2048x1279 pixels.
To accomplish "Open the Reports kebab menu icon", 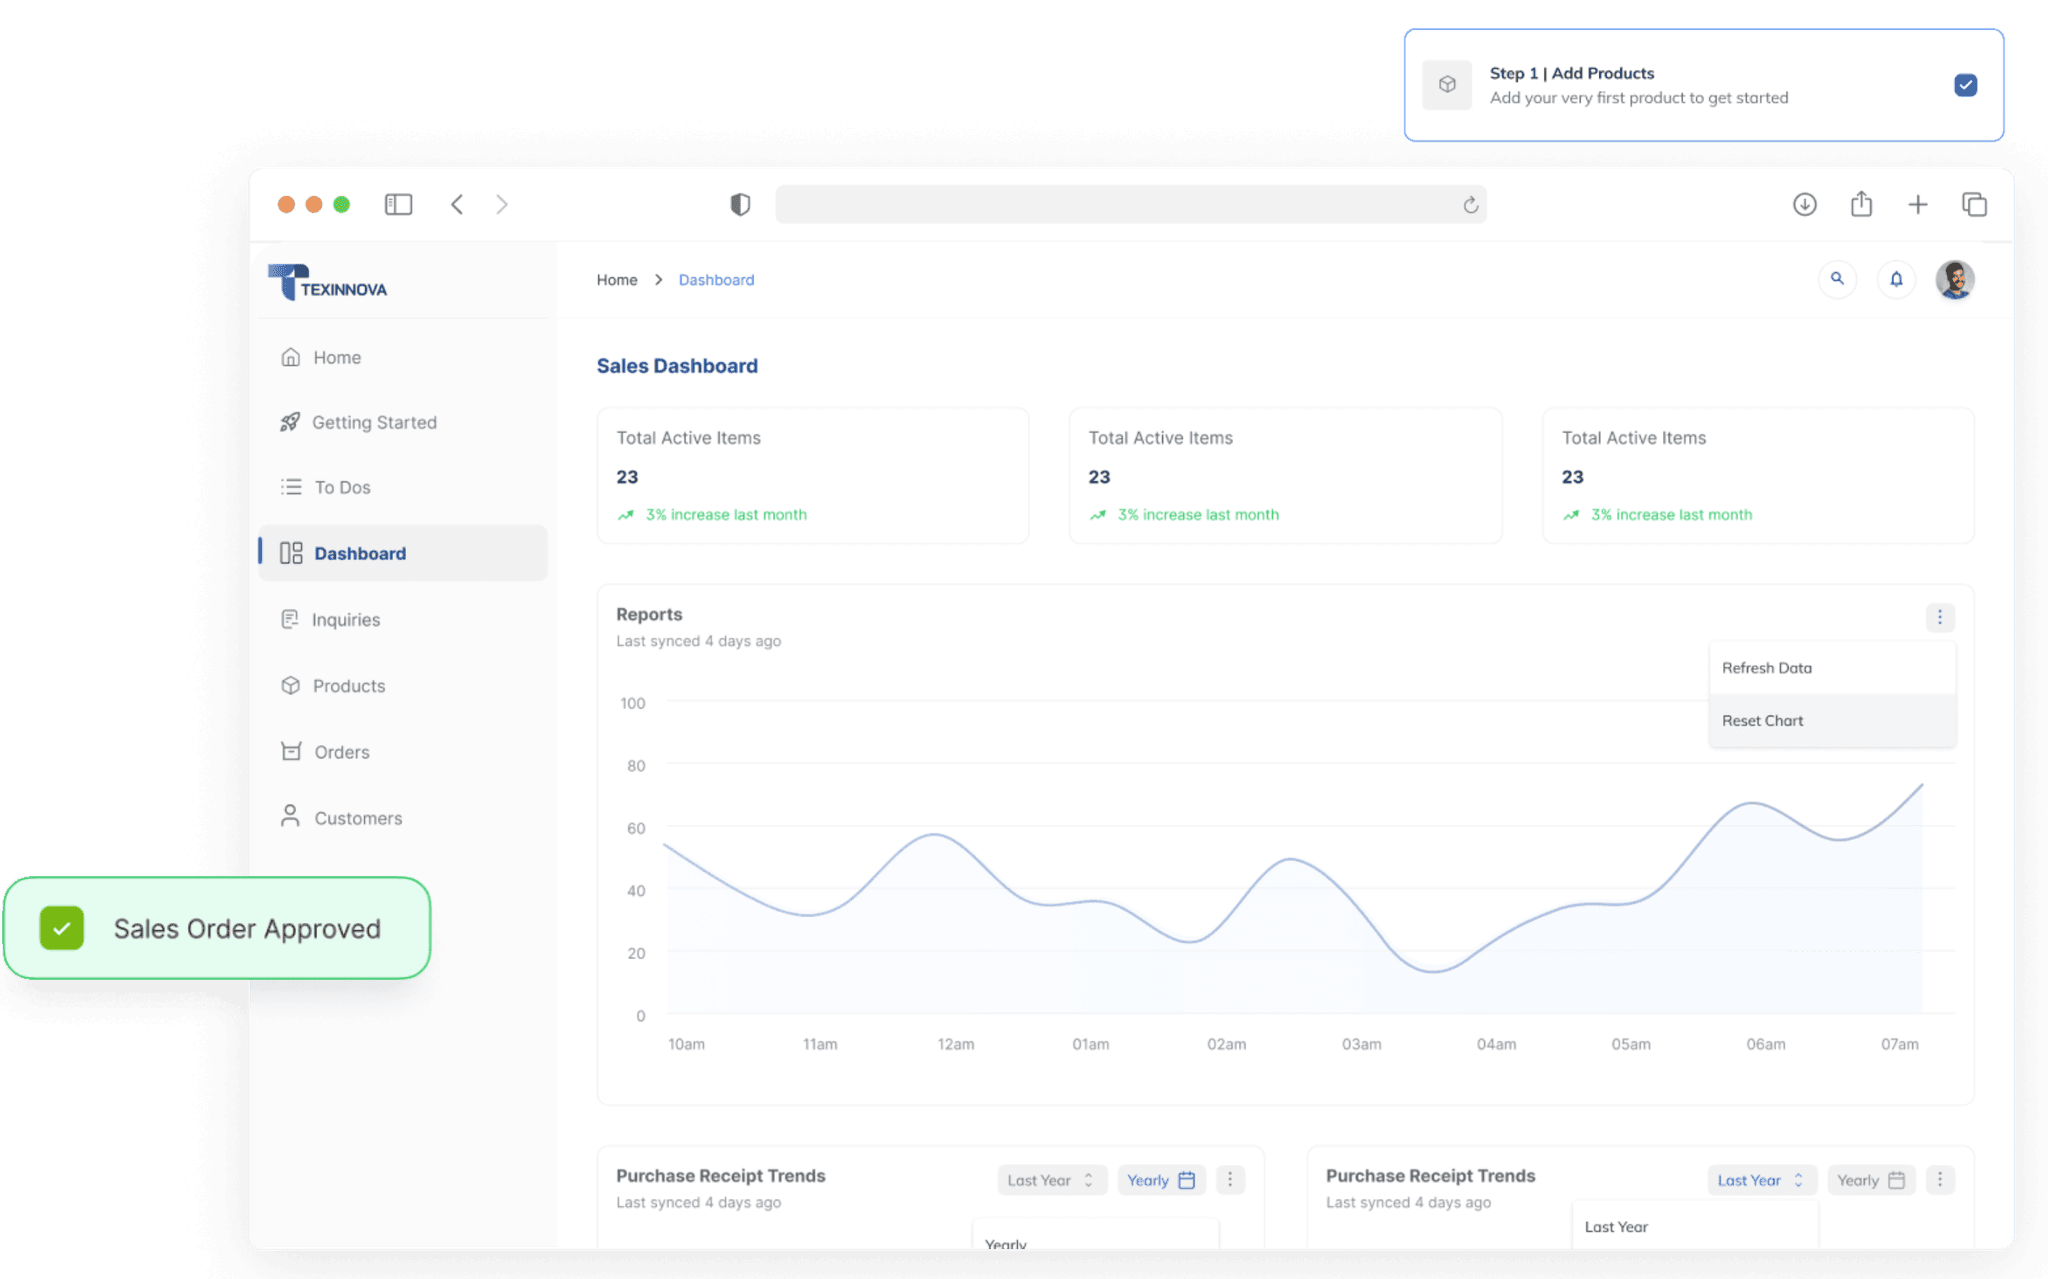I will (1940, 617).
